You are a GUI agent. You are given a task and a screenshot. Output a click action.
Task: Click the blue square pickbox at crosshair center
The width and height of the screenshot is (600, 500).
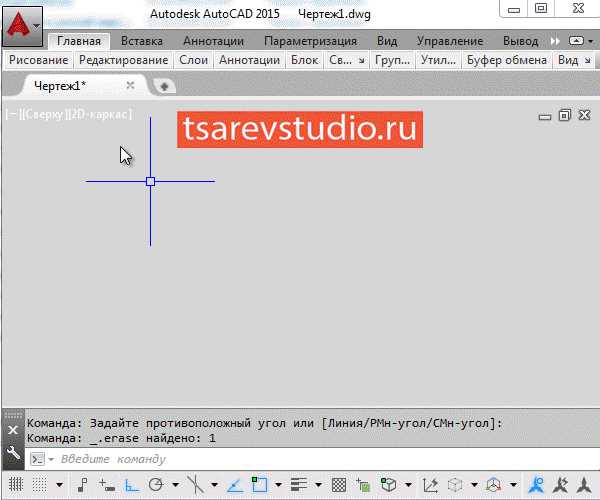click(x=150, y=181)
